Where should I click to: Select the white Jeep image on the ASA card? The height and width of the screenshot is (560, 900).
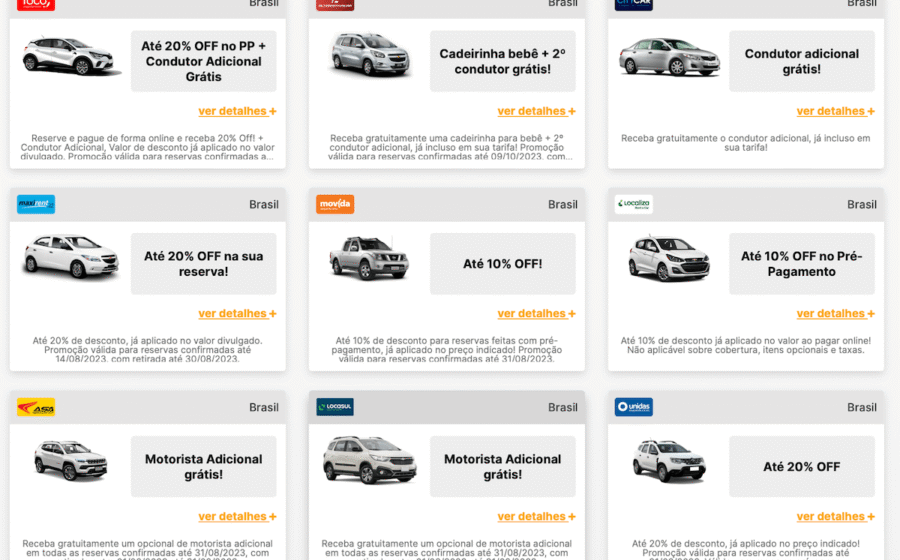tap(71, 460)
